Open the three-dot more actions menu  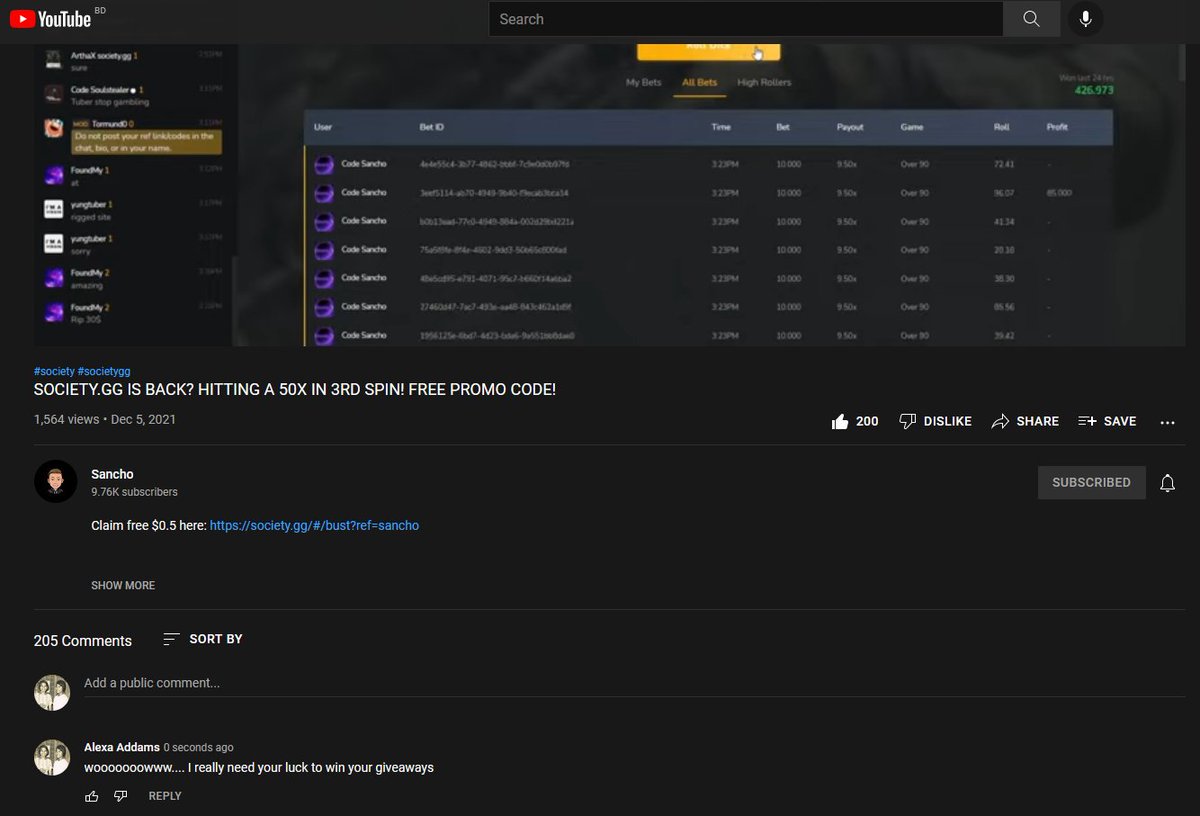point(1167,422)
